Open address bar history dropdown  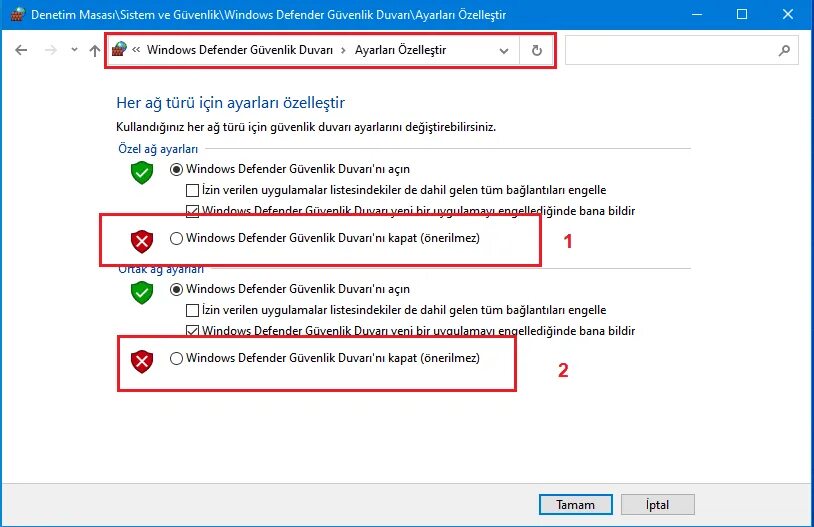click(504, 51)
